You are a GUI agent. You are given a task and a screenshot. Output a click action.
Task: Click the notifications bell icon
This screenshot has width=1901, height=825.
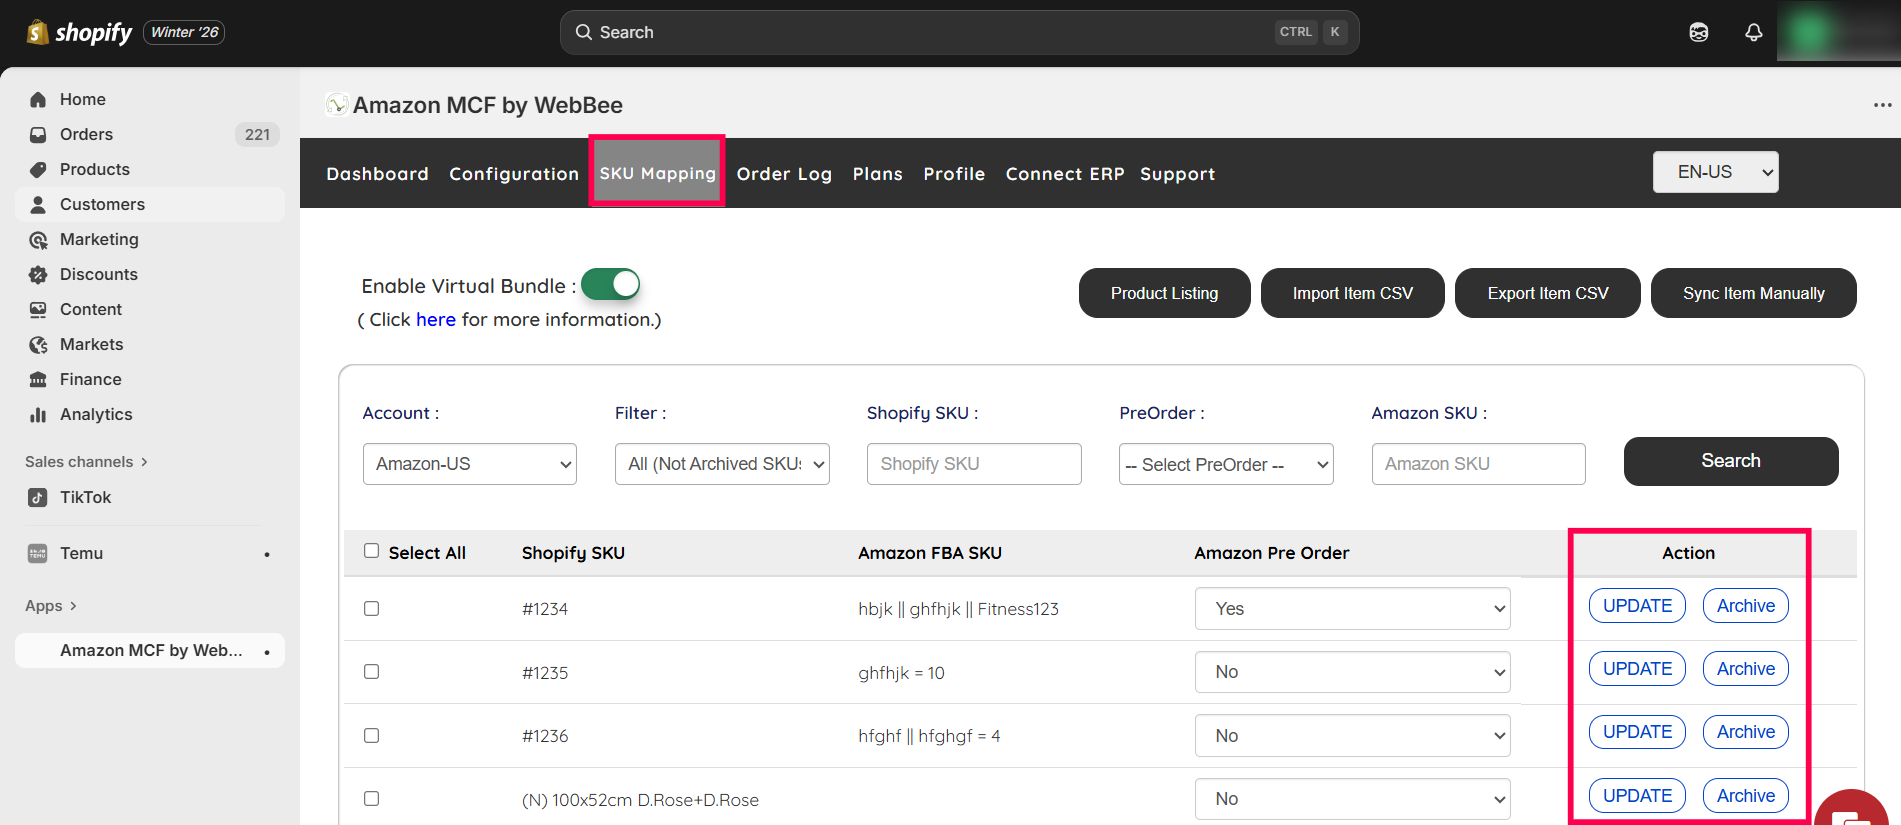[1753, 33]
